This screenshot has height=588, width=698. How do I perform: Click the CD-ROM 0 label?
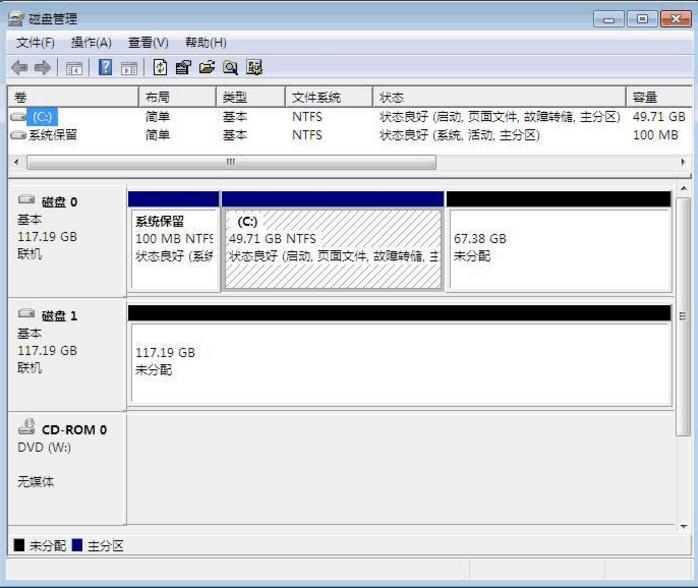pyautogui.click(x=74, y=430)
